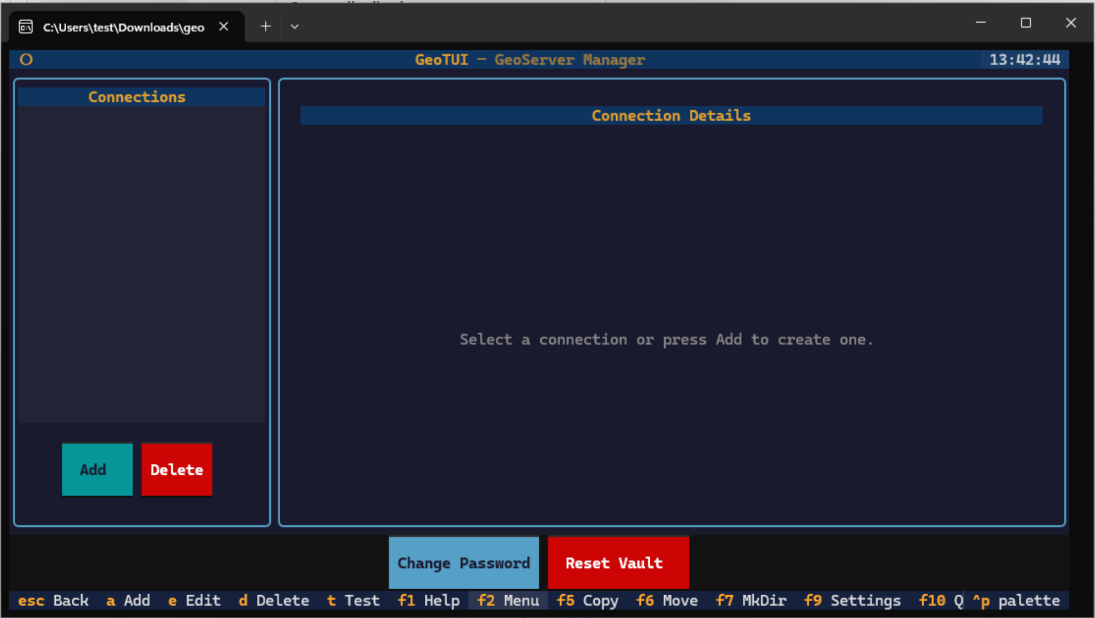Image resolution: width=1095 pixels, height=618 pixels.
Task: Click the Connections panel heading
Action: pyautogui.click(x=137, y=96)
